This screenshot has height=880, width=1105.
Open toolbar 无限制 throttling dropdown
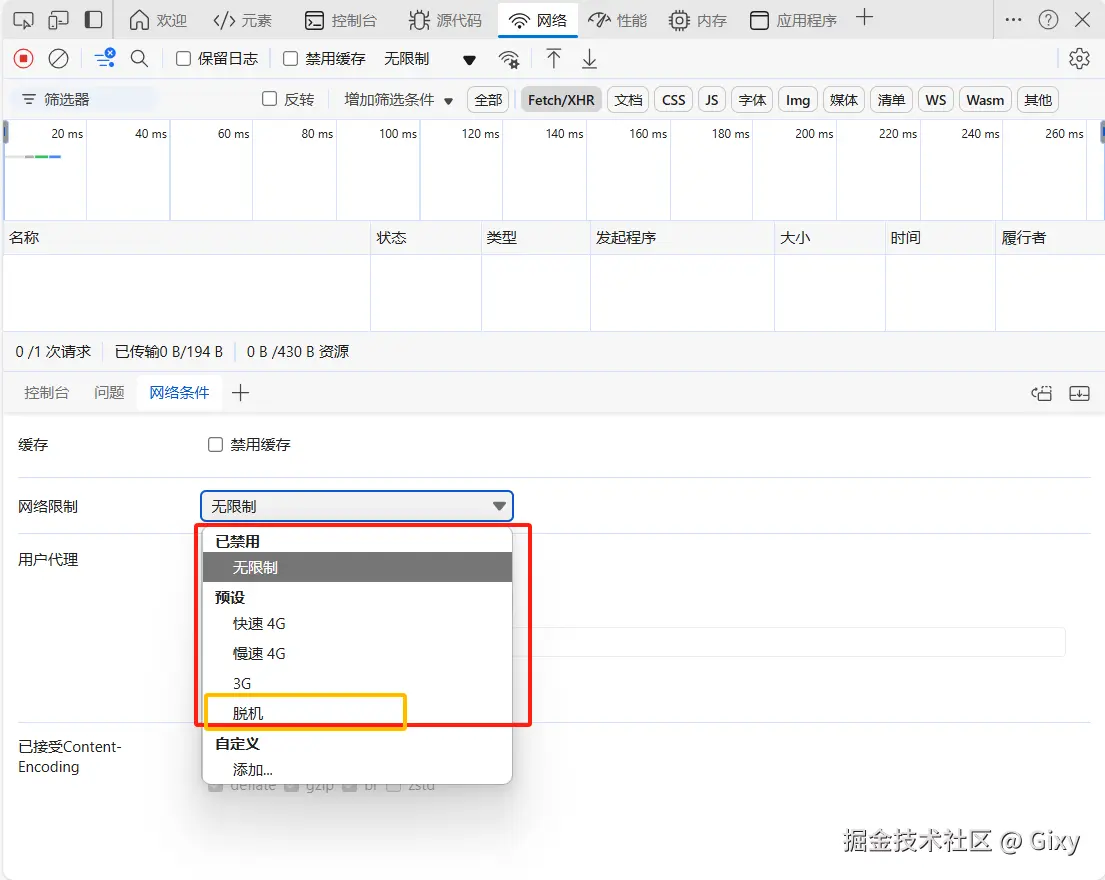coord(430,59)
